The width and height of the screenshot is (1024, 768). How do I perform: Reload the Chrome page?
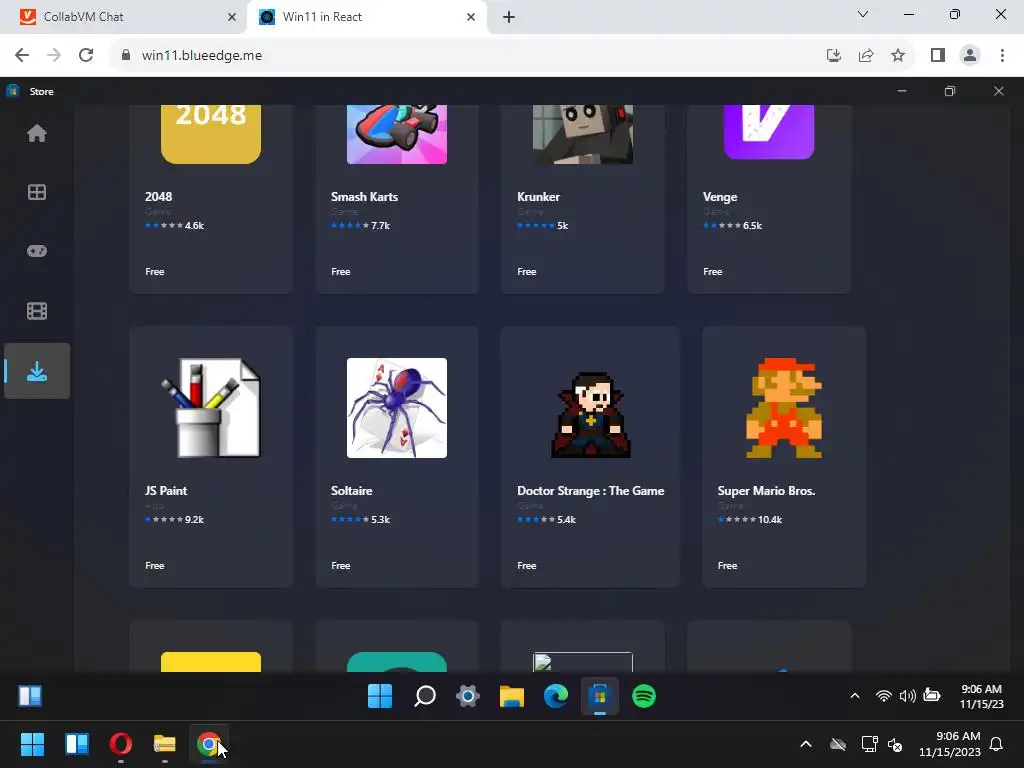pos(86,55)
